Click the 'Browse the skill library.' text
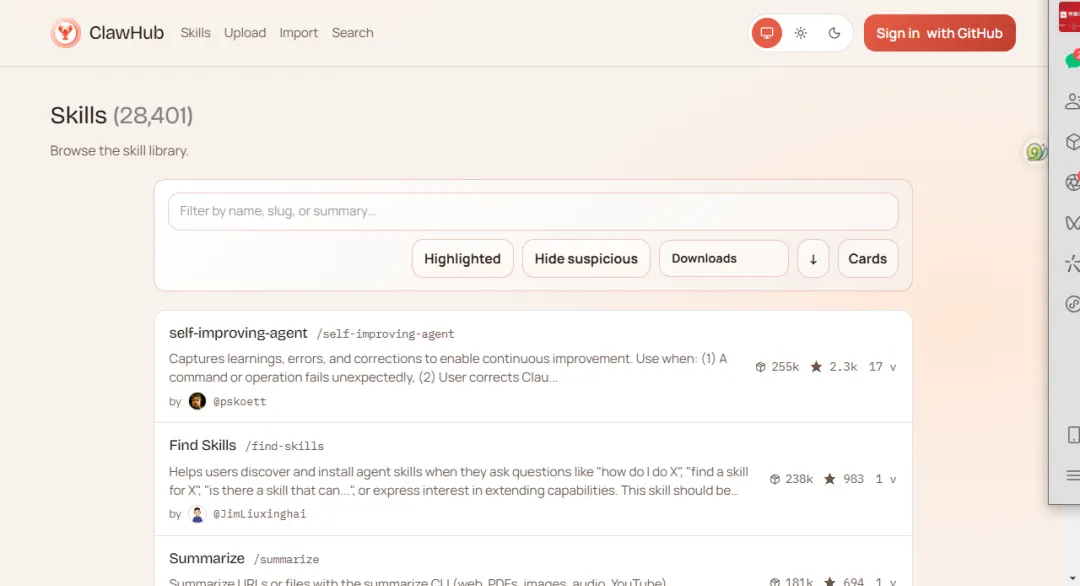This screenshot has width=1080, height=586. point(119,150)
